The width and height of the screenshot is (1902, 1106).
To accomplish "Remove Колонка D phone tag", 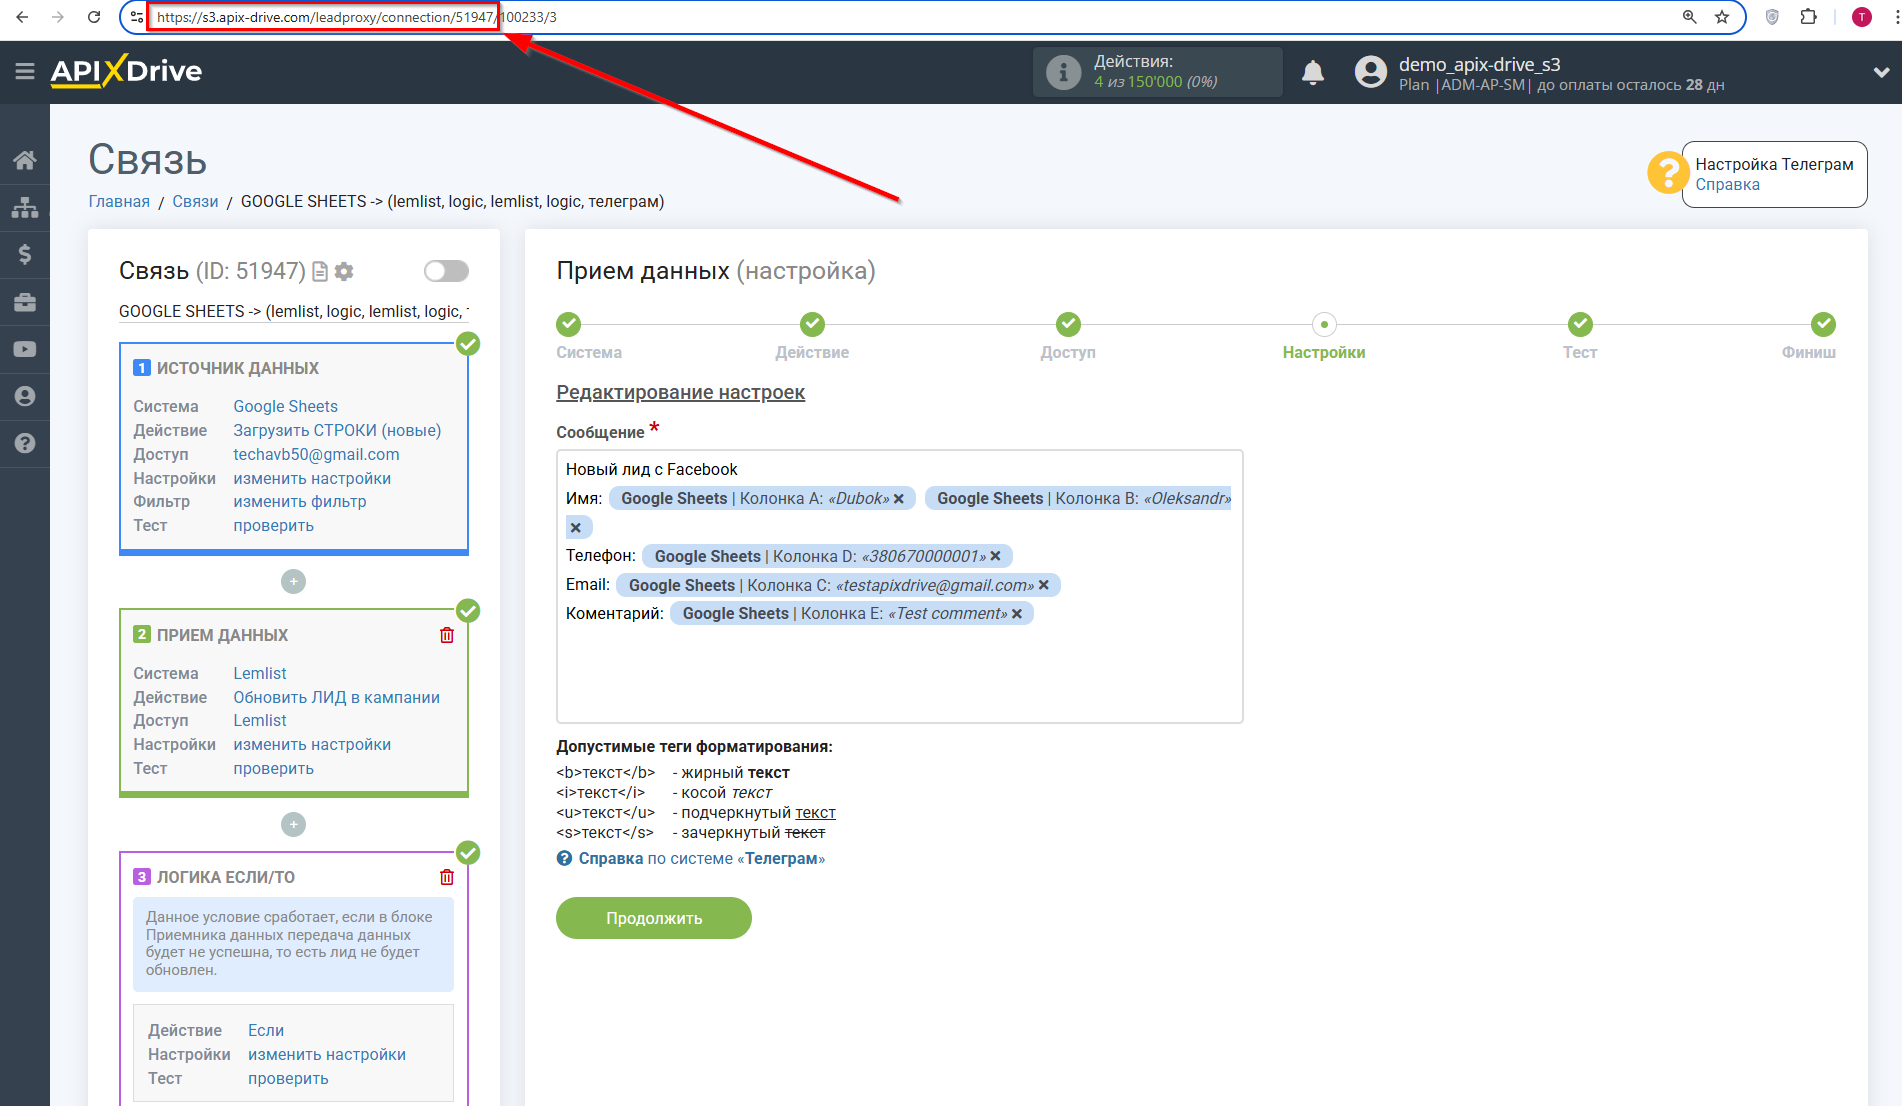I will [995, 556].
